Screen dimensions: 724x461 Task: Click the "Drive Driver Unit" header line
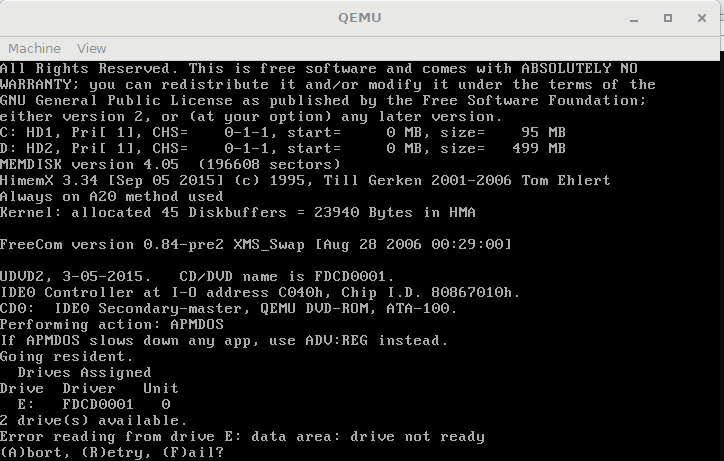pos(89,388)
